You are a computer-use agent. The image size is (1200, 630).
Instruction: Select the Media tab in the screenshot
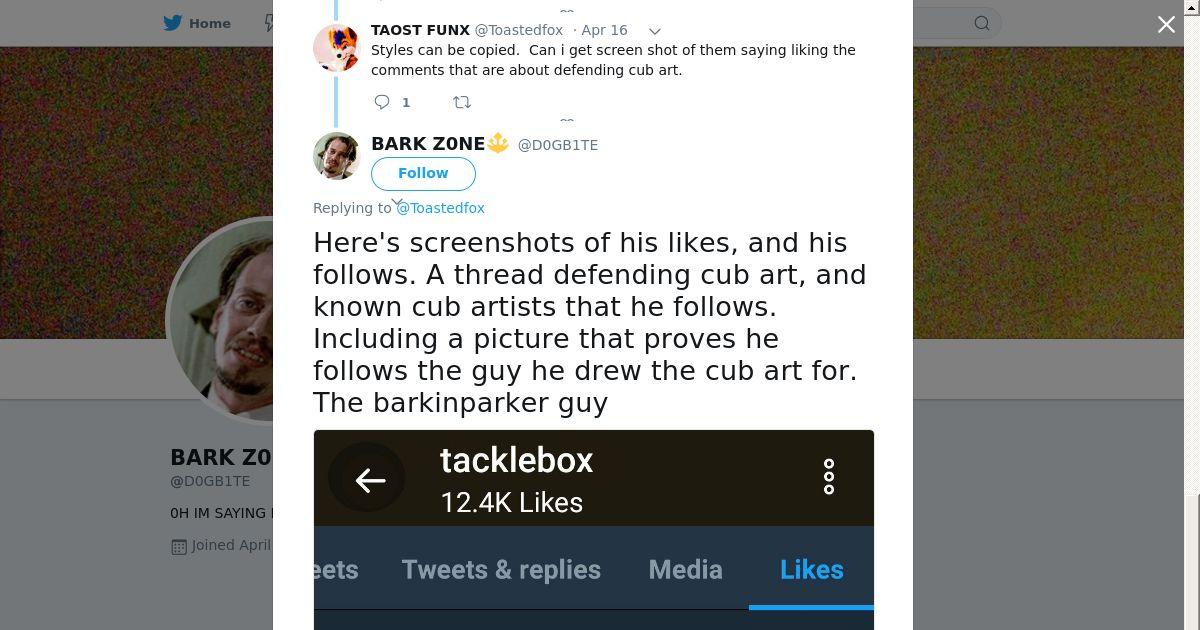click(x=685, y=570)
